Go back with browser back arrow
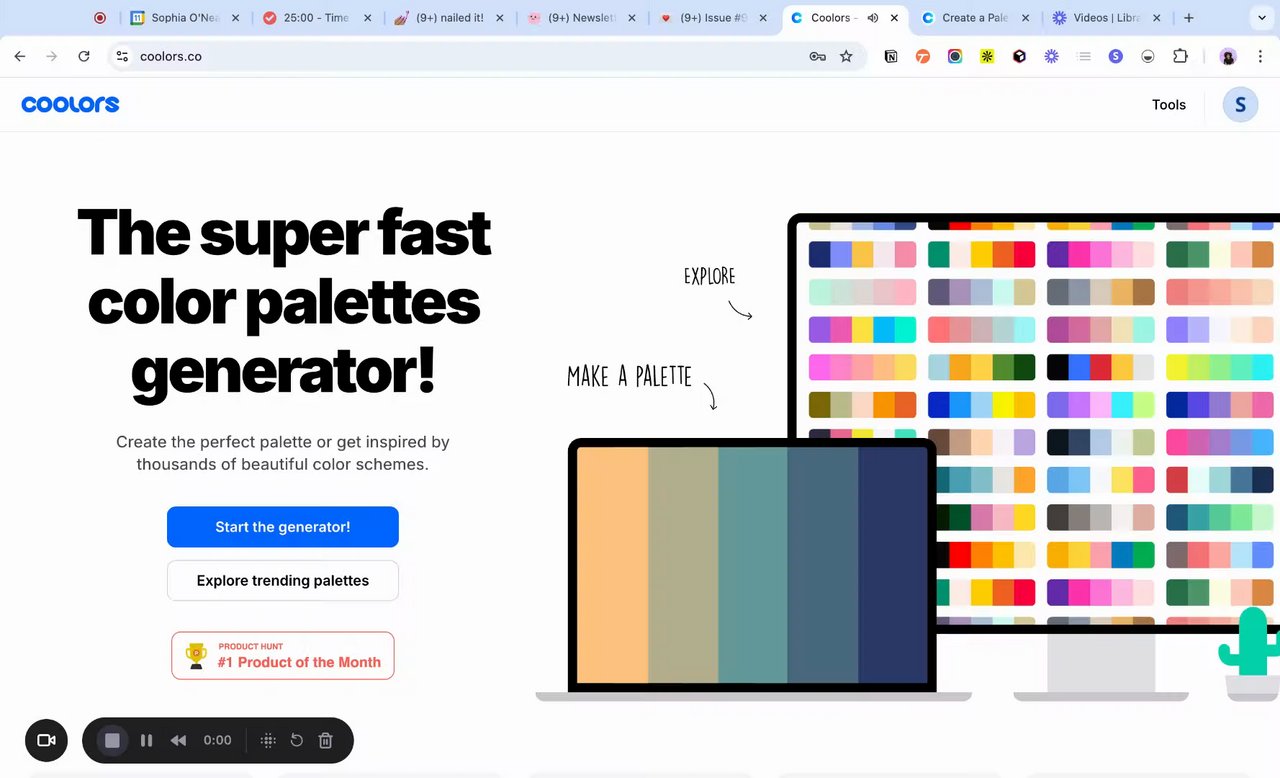The image size is (1280, 778). pyautogui.click(x=20, y=56)
